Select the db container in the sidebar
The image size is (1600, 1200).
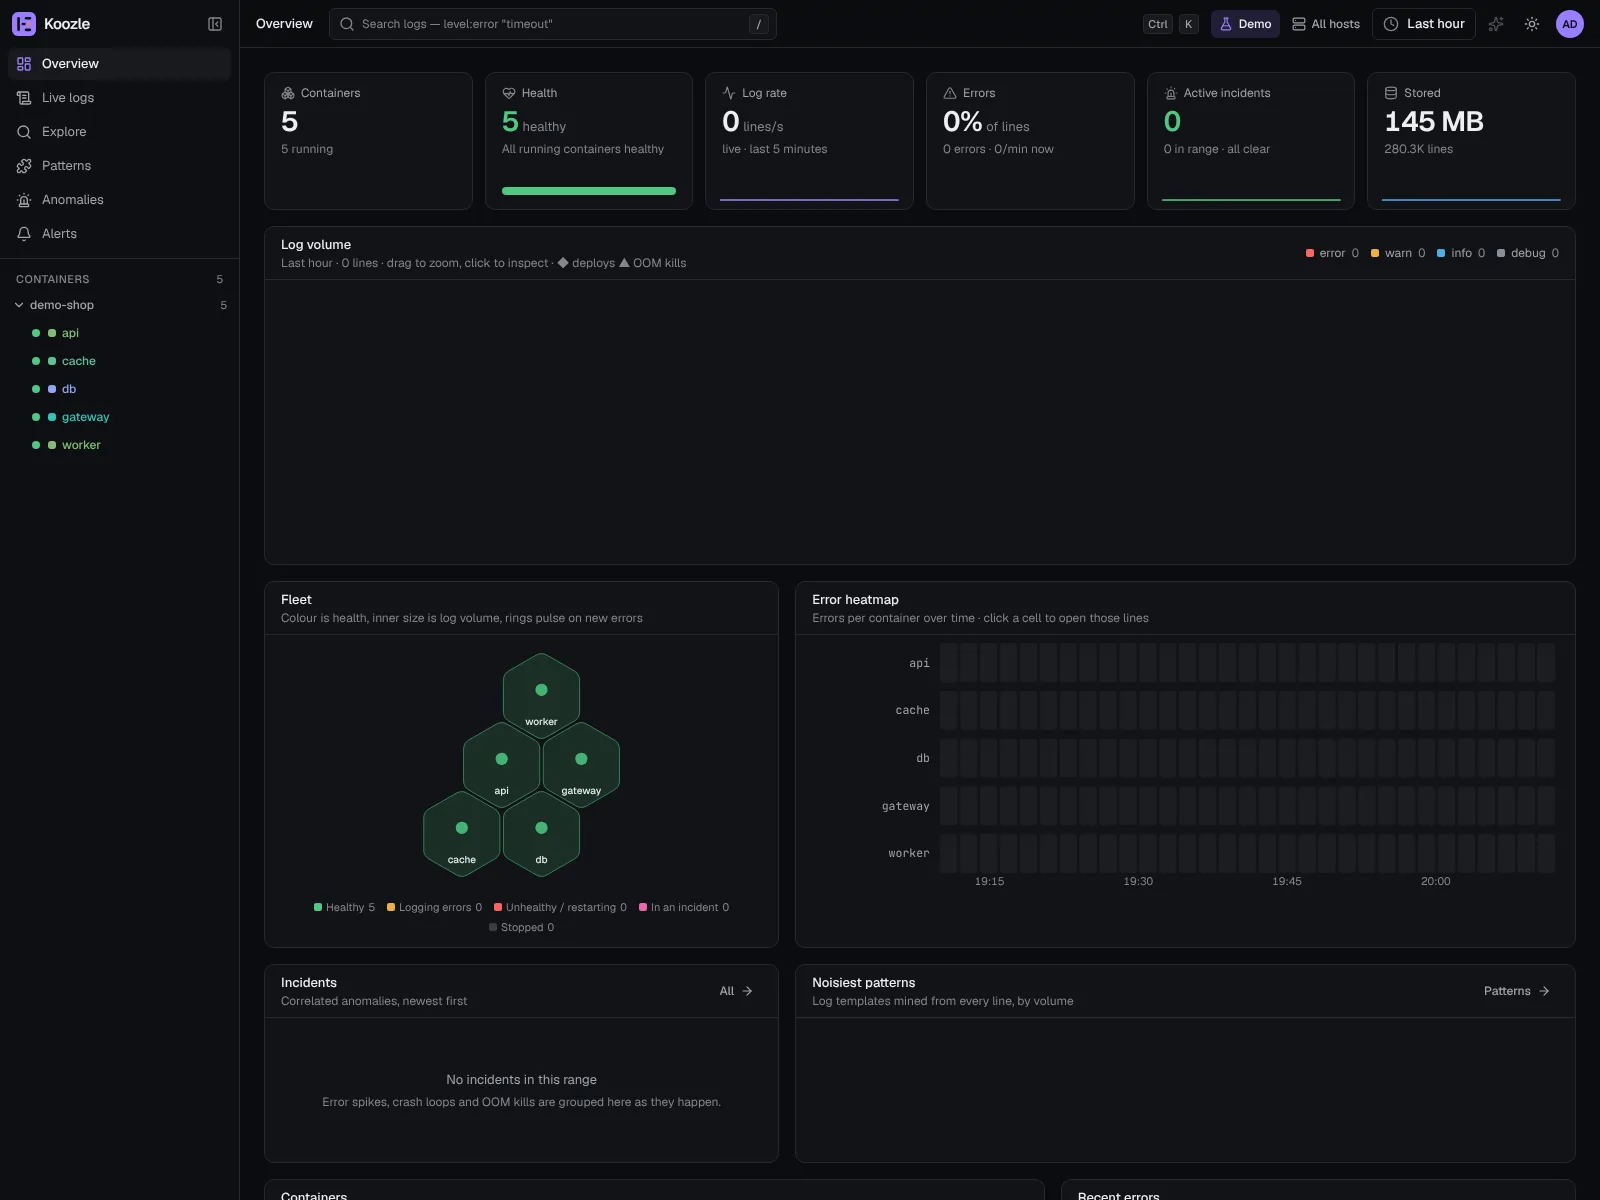click(x=120, y=389)
